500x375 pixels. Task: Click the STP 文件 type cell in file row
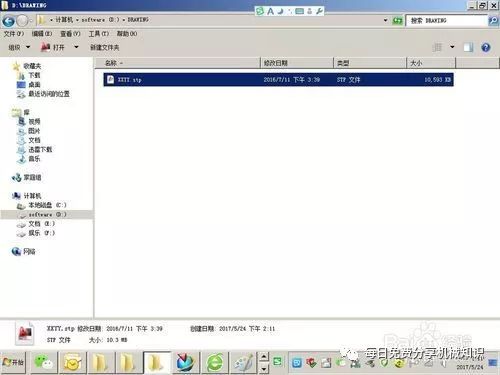tap(348, 80)
